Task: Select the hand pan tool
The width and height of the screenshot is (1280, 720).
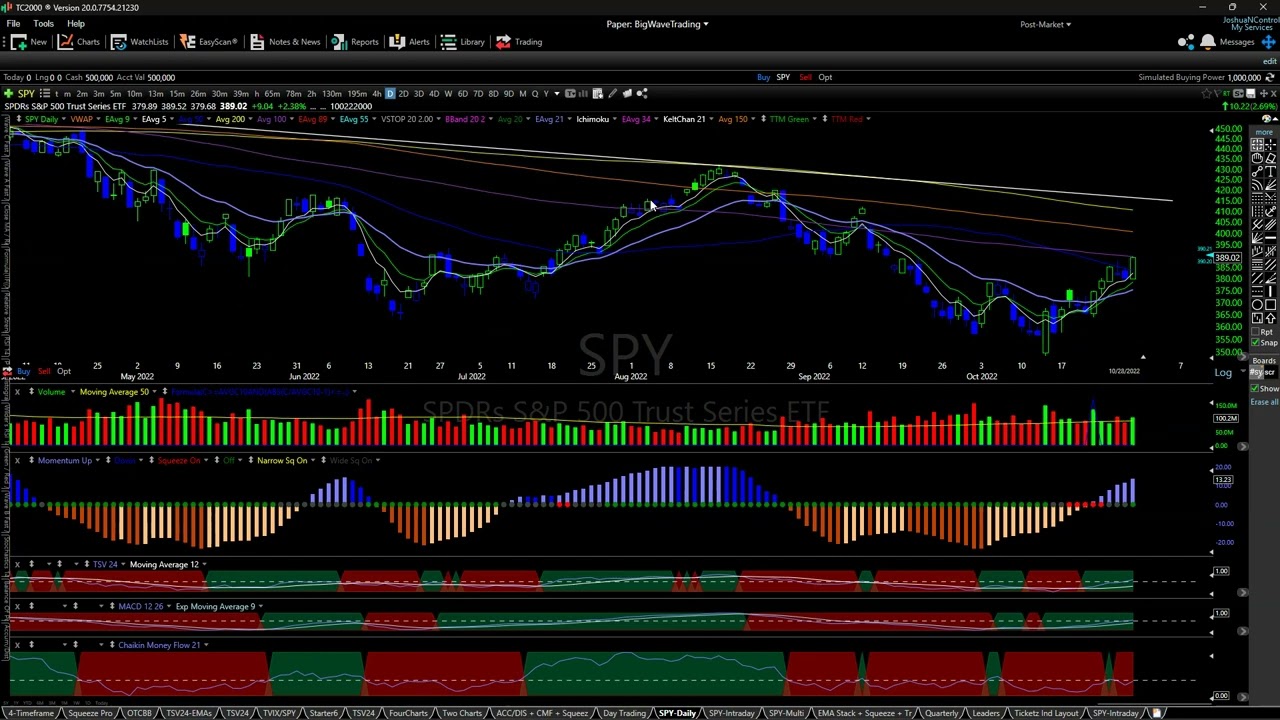Action: (x=1257, y=158)
